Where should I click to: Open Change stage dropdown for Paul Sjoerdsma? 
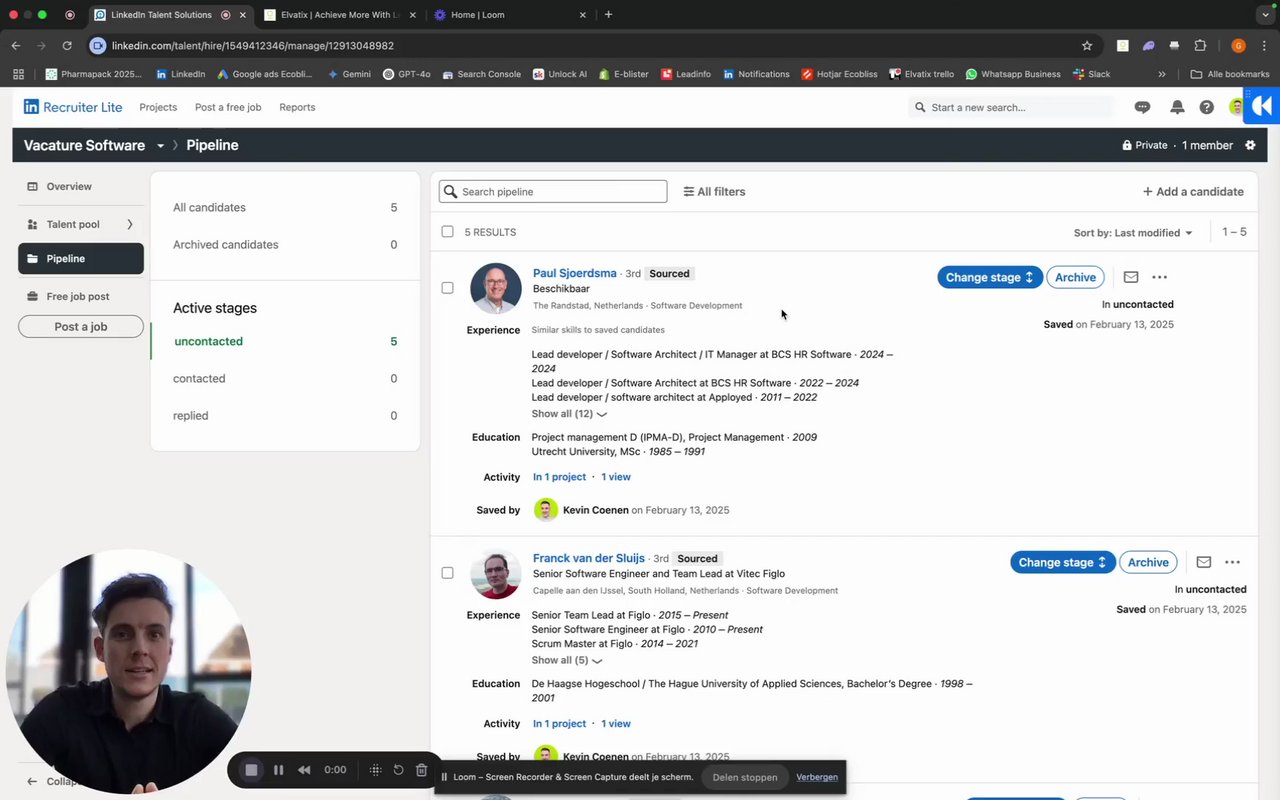pos(989,277)
